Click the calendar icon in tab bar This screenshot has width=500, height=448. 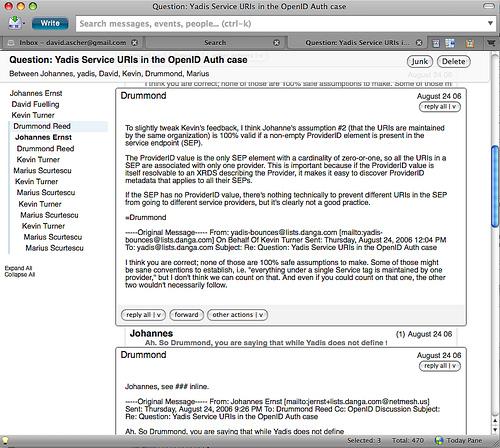436,43
